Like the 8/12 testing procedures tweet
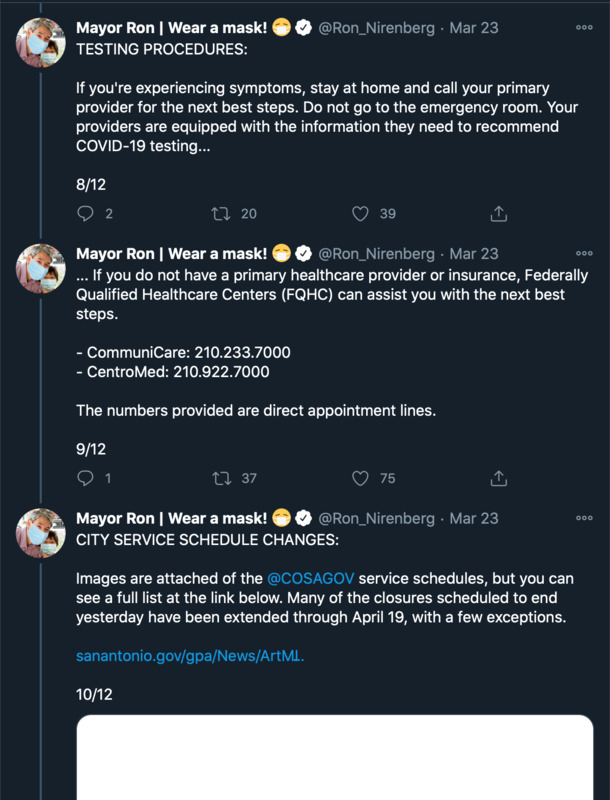The width and height of the screenshot is (610, 800). [361, 213]
